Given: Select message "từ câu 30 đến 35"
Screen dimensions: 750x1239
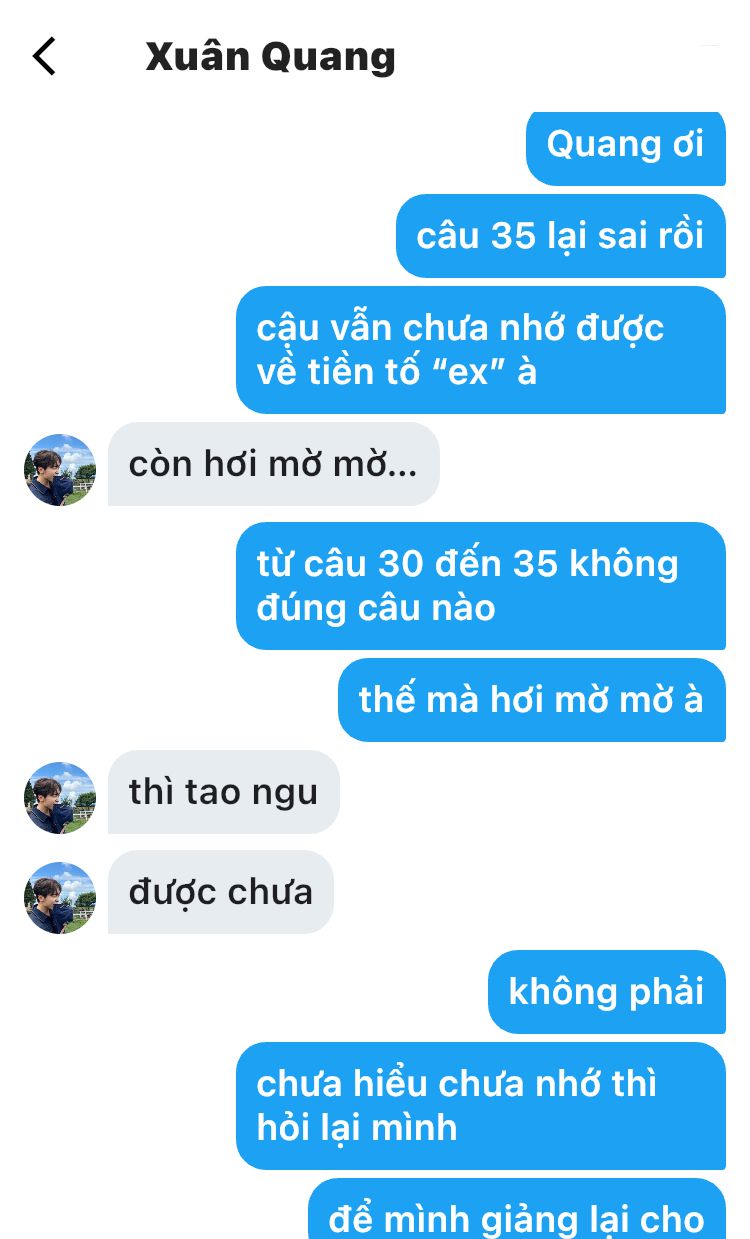Looking at the screenshot, I should coord(481,586).
